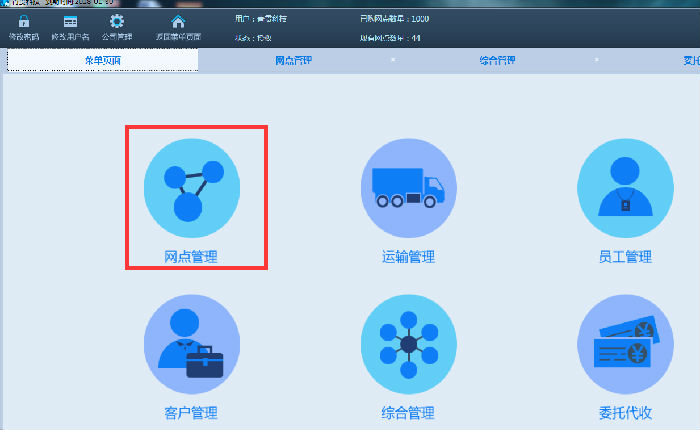
Task: Close the 网点管理 tab with its ×
Action: 392,60
